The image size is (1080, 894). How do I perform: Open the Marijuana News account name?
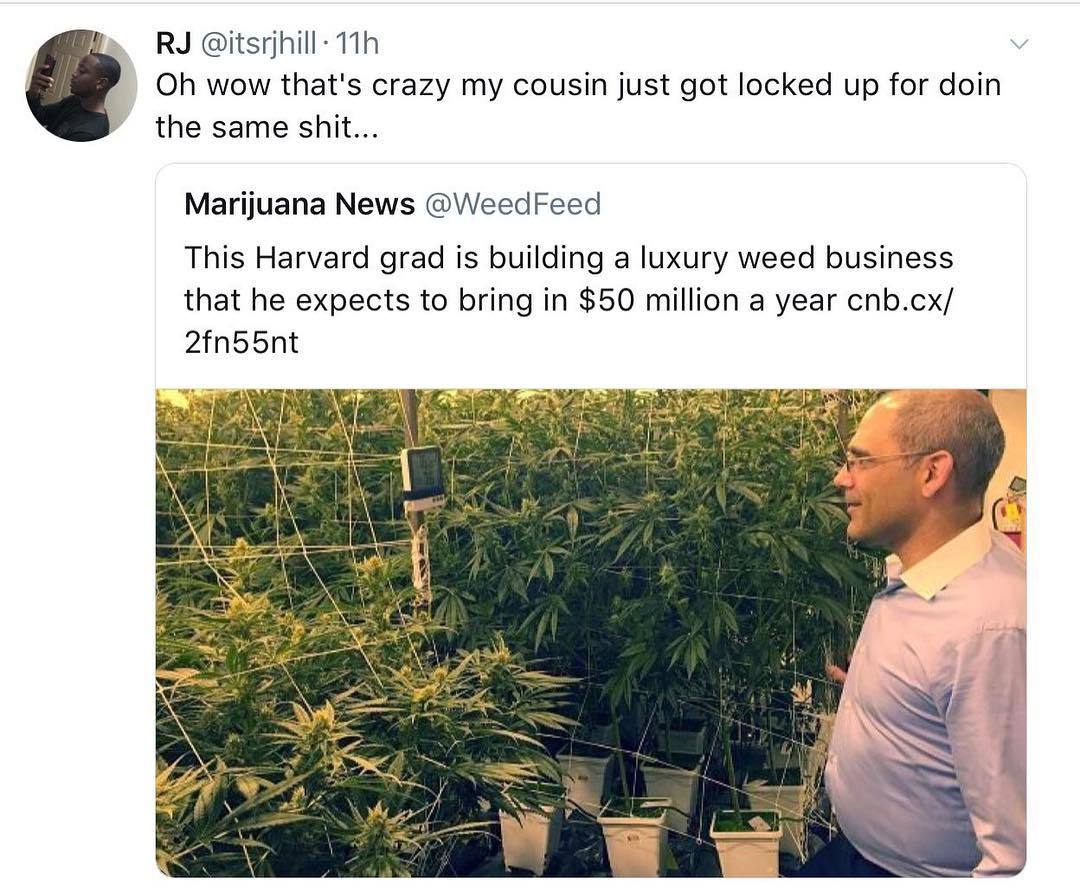(x=300, y=204)
